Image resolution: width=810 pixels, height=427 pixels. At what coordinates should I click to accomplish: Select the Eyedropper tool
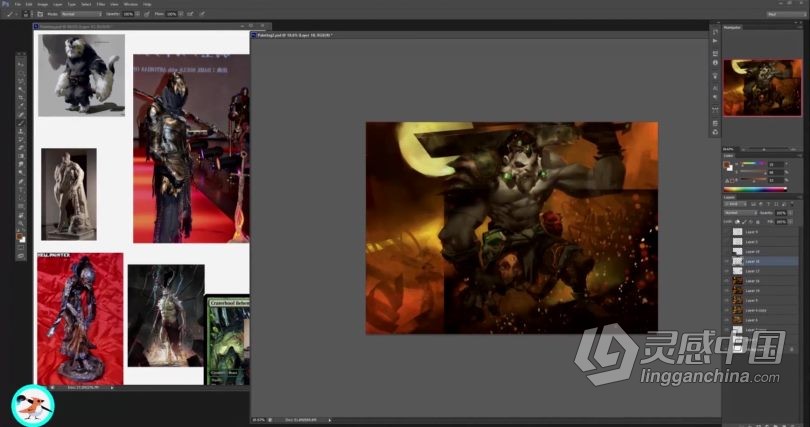pos(20,105)
